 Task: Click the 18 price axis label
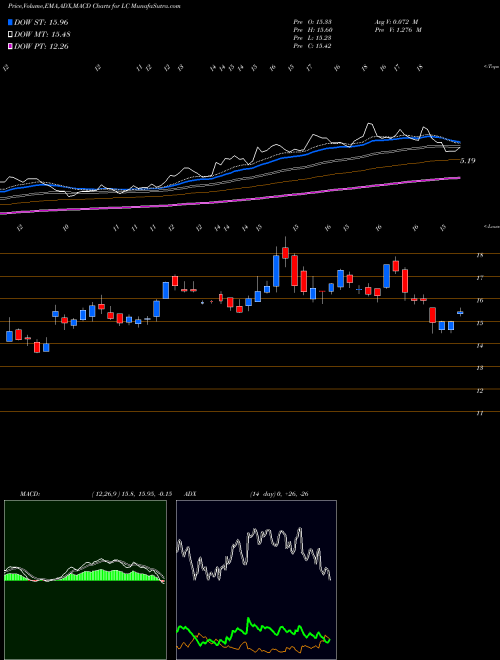coord(479,255)
